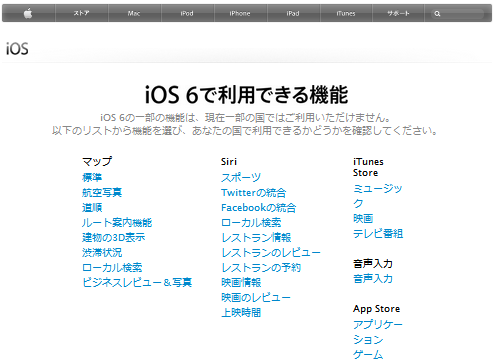This screenshot has width=500, height=360.
Task: Click the 建物の3D表示 link
Action: 114,238
